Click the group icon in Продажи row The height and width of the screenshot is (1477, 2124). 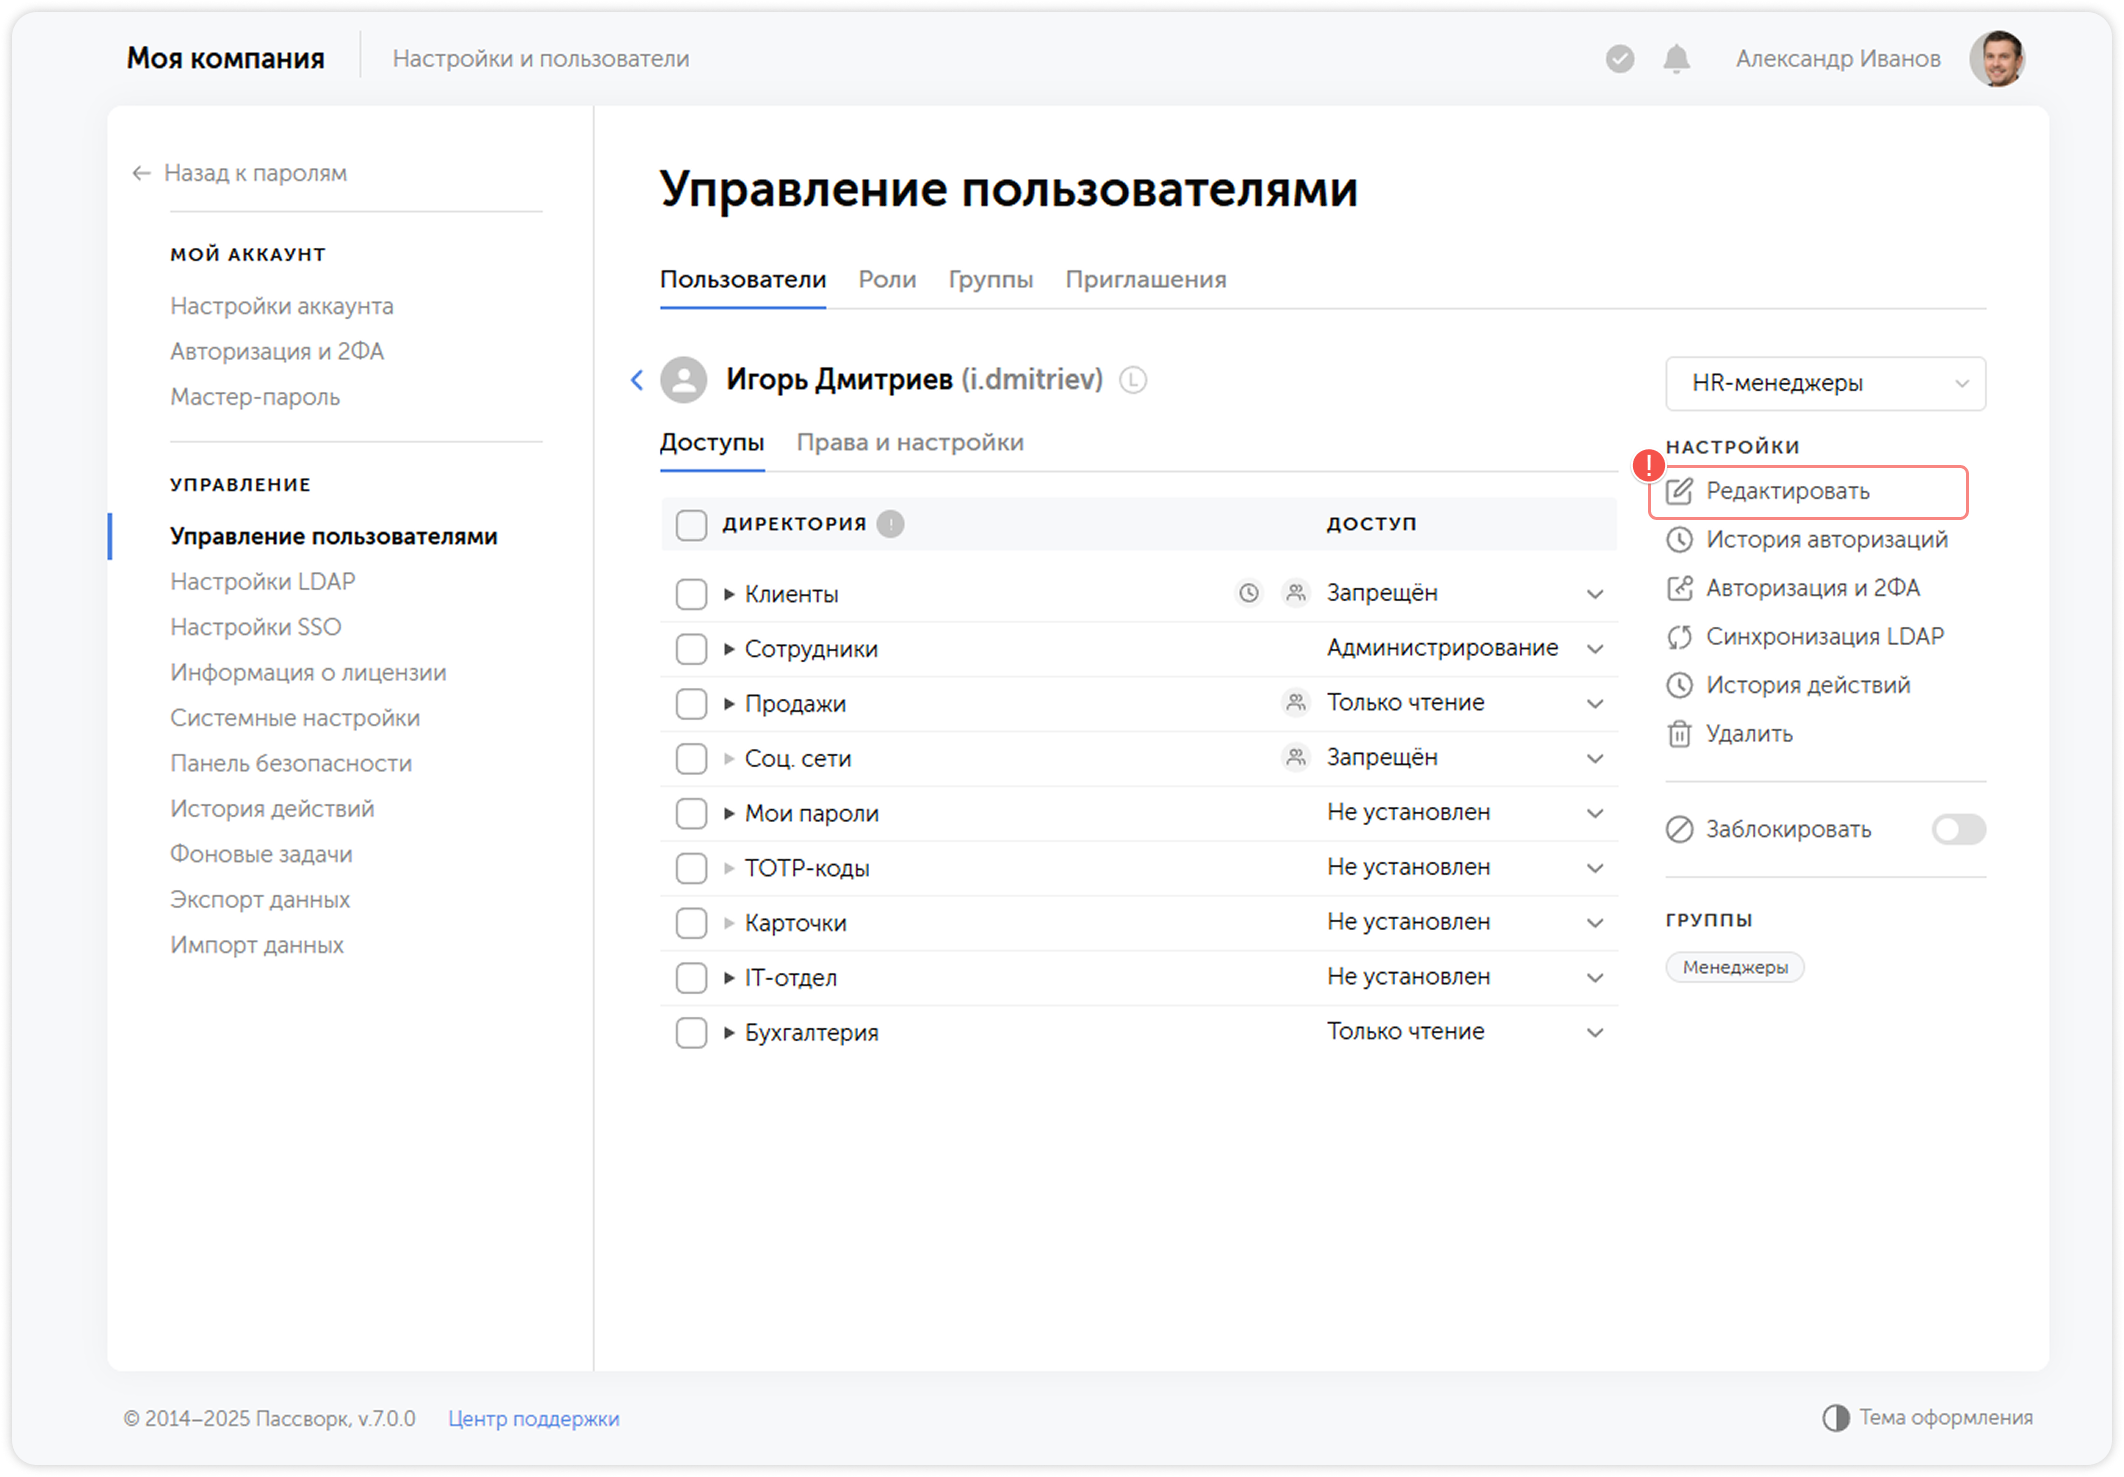1296,703
